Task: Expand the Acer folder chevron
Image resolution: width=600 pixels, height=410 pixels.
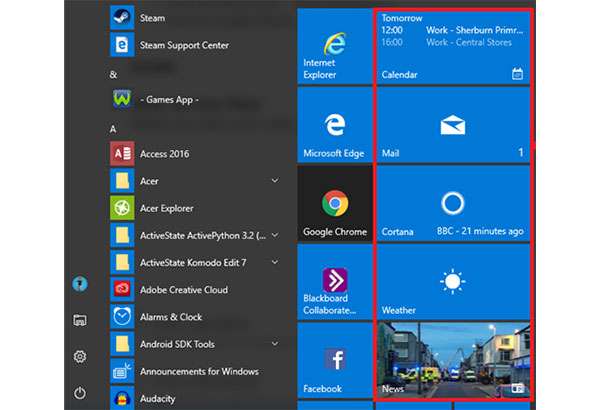Action: pyautogui.click(x=274, y=181)
